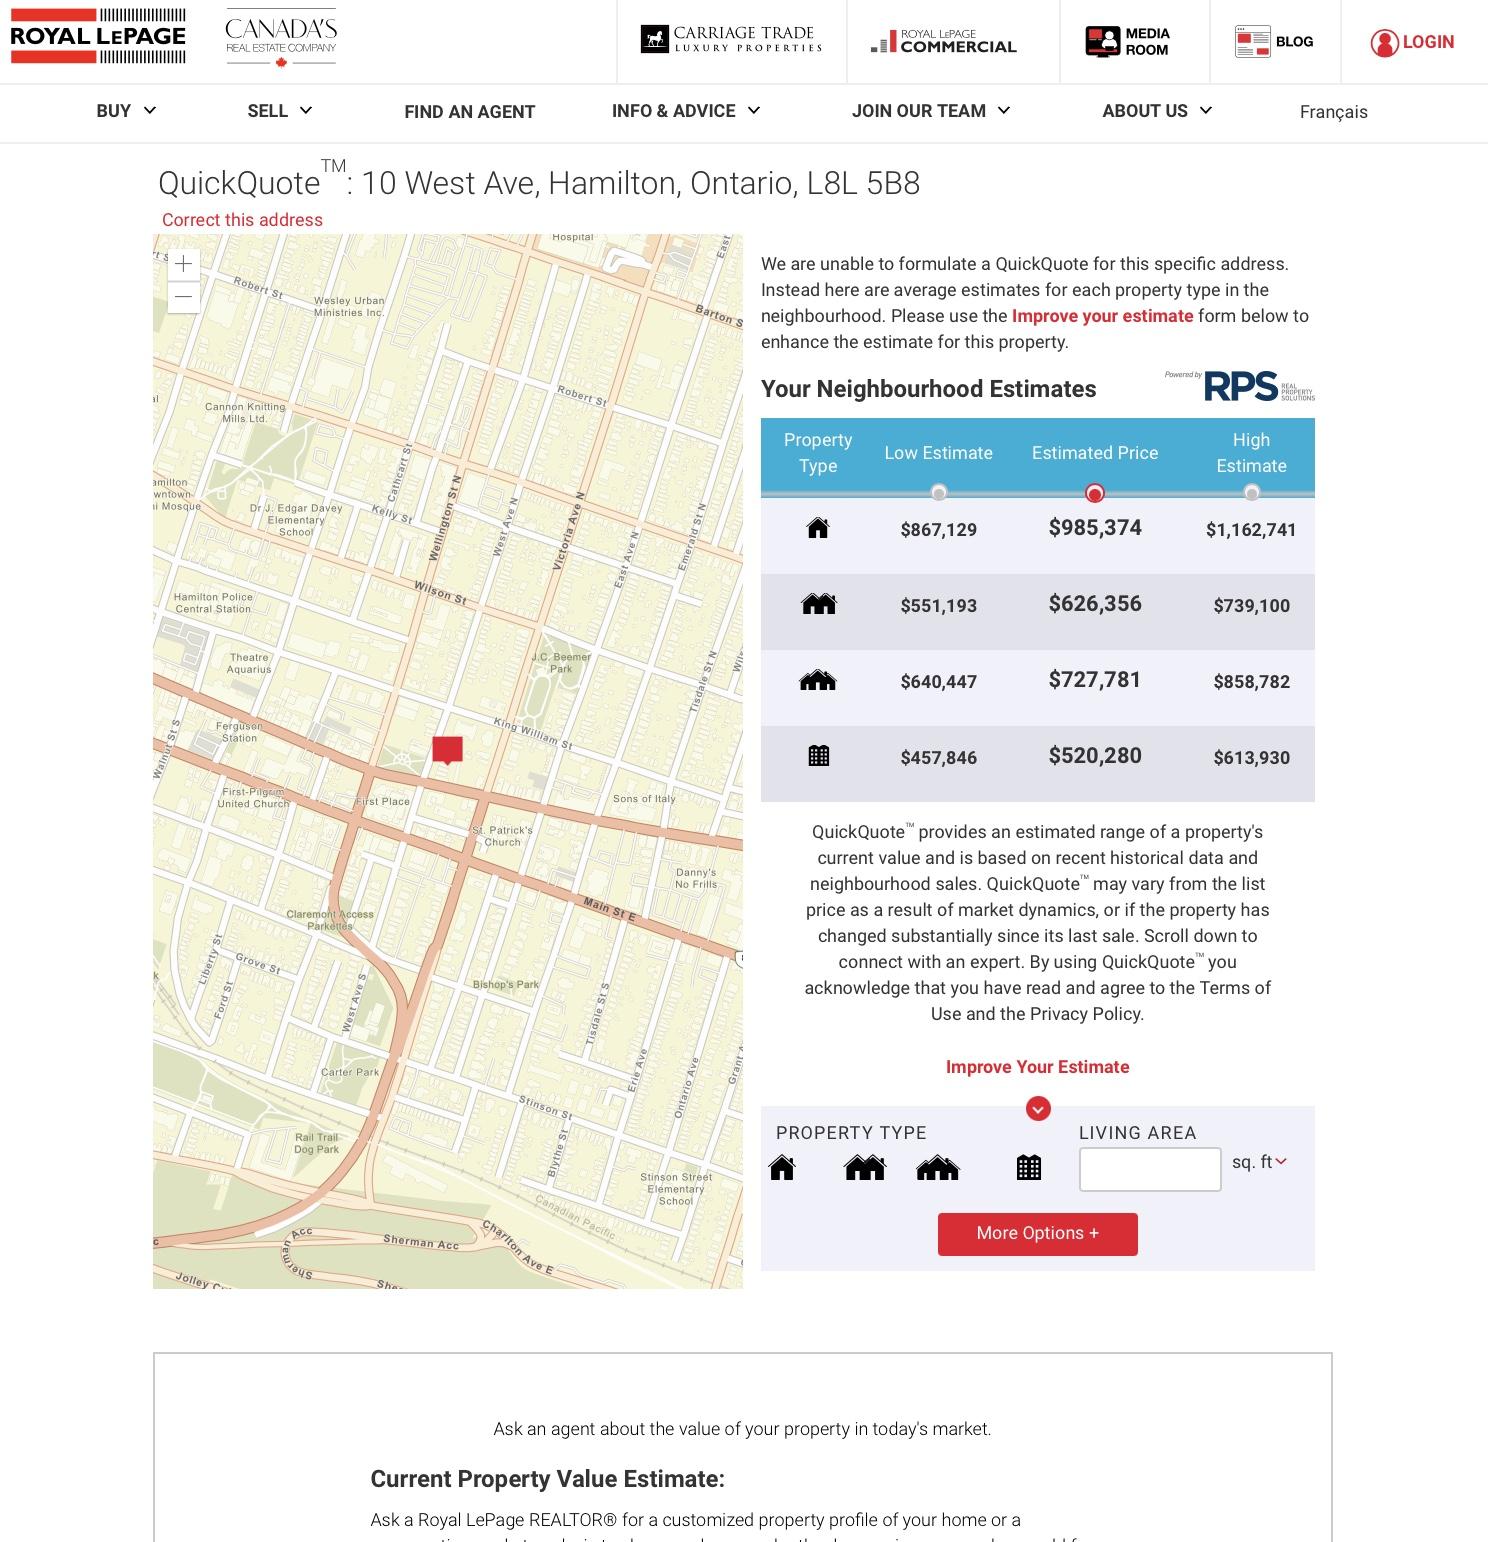Image resolution: width=1488 pixels, height=1542 pixels.
Task: Click the $867,129 low estimate
Action: [938, 530]
